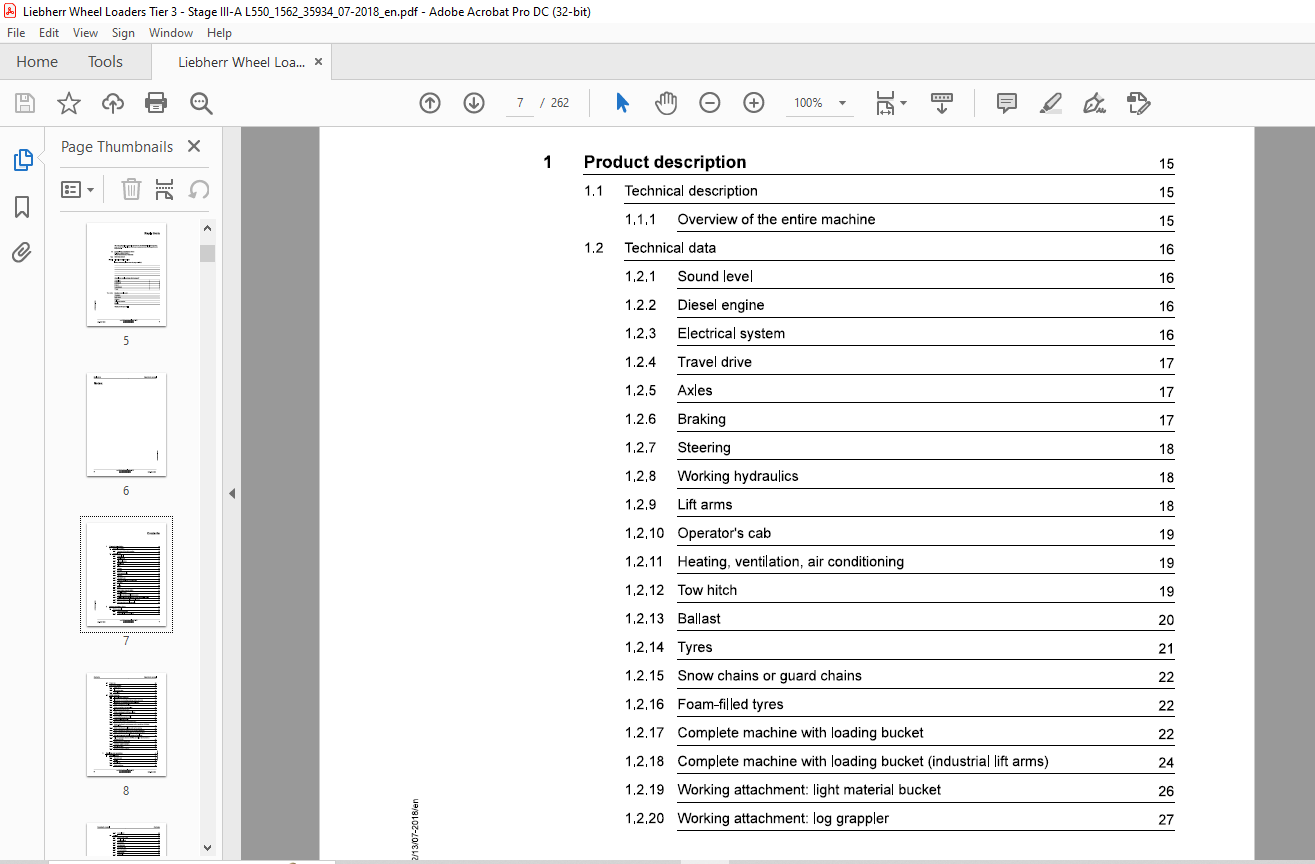1315x864 pixels.
Task: Open the Sign menu
Action: coord(123,33)
